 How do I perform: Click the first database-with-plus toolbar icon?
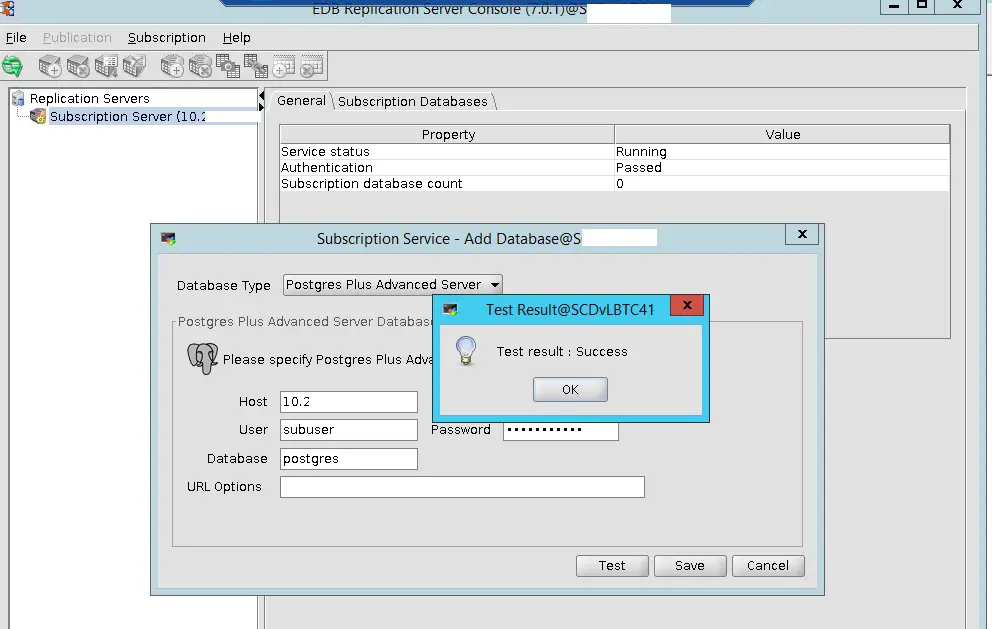click(x=49, y=66)
